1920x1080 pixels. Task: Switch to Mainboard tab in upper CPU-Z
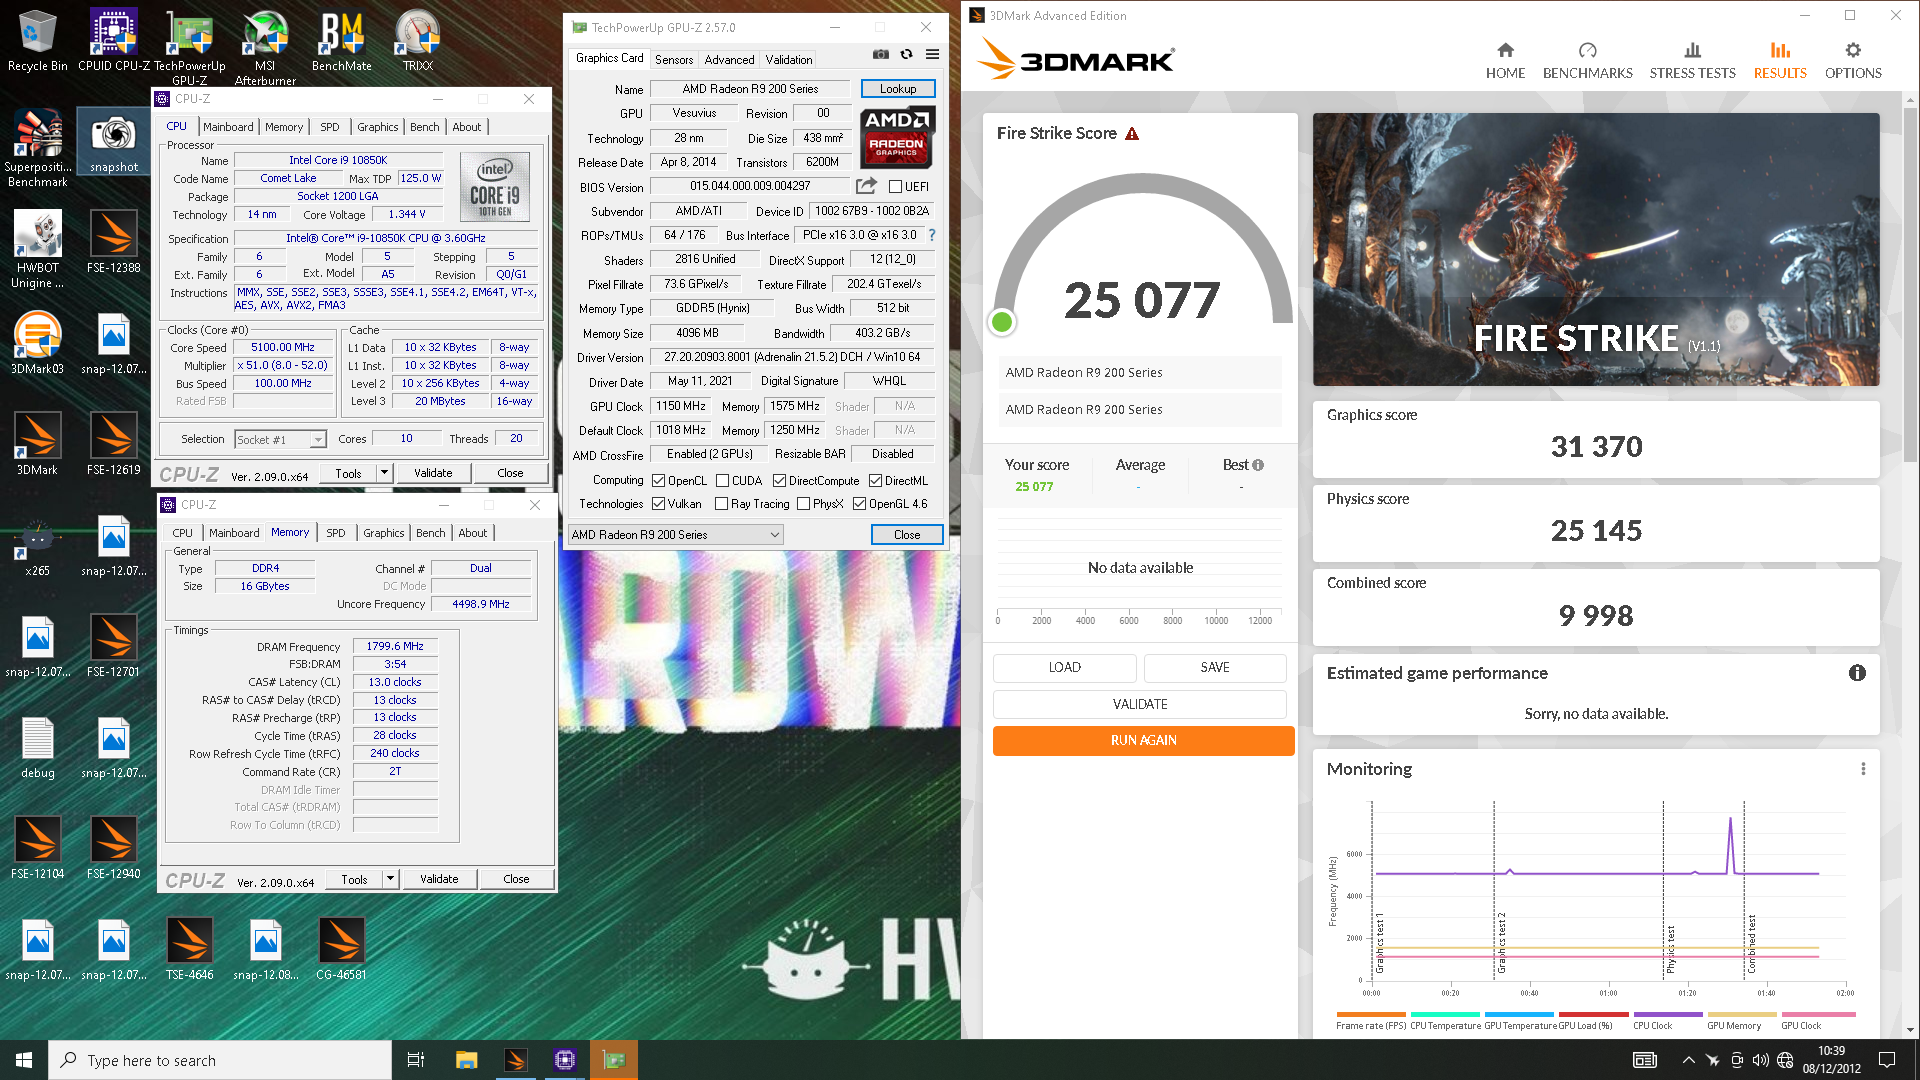tap(228, 127)
